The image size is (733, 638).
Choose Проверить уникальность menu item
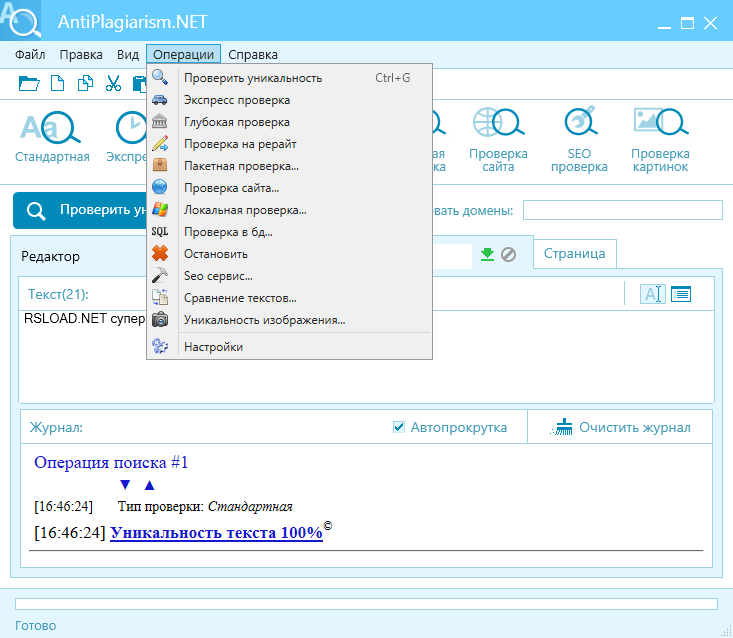[289, 78]
